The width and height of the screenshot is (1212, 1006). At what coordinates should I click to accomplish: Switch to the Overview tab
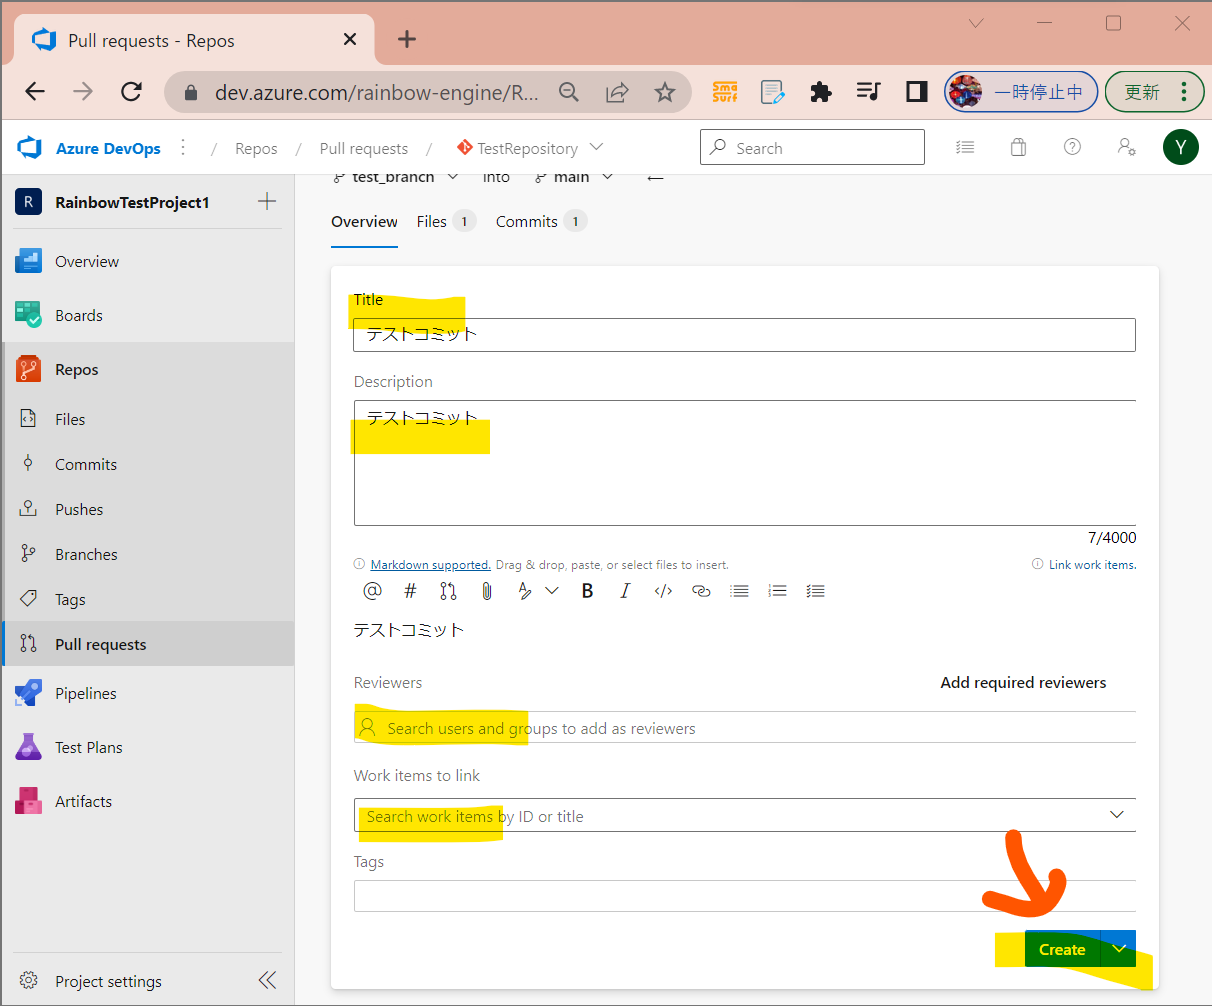[364, 222]
